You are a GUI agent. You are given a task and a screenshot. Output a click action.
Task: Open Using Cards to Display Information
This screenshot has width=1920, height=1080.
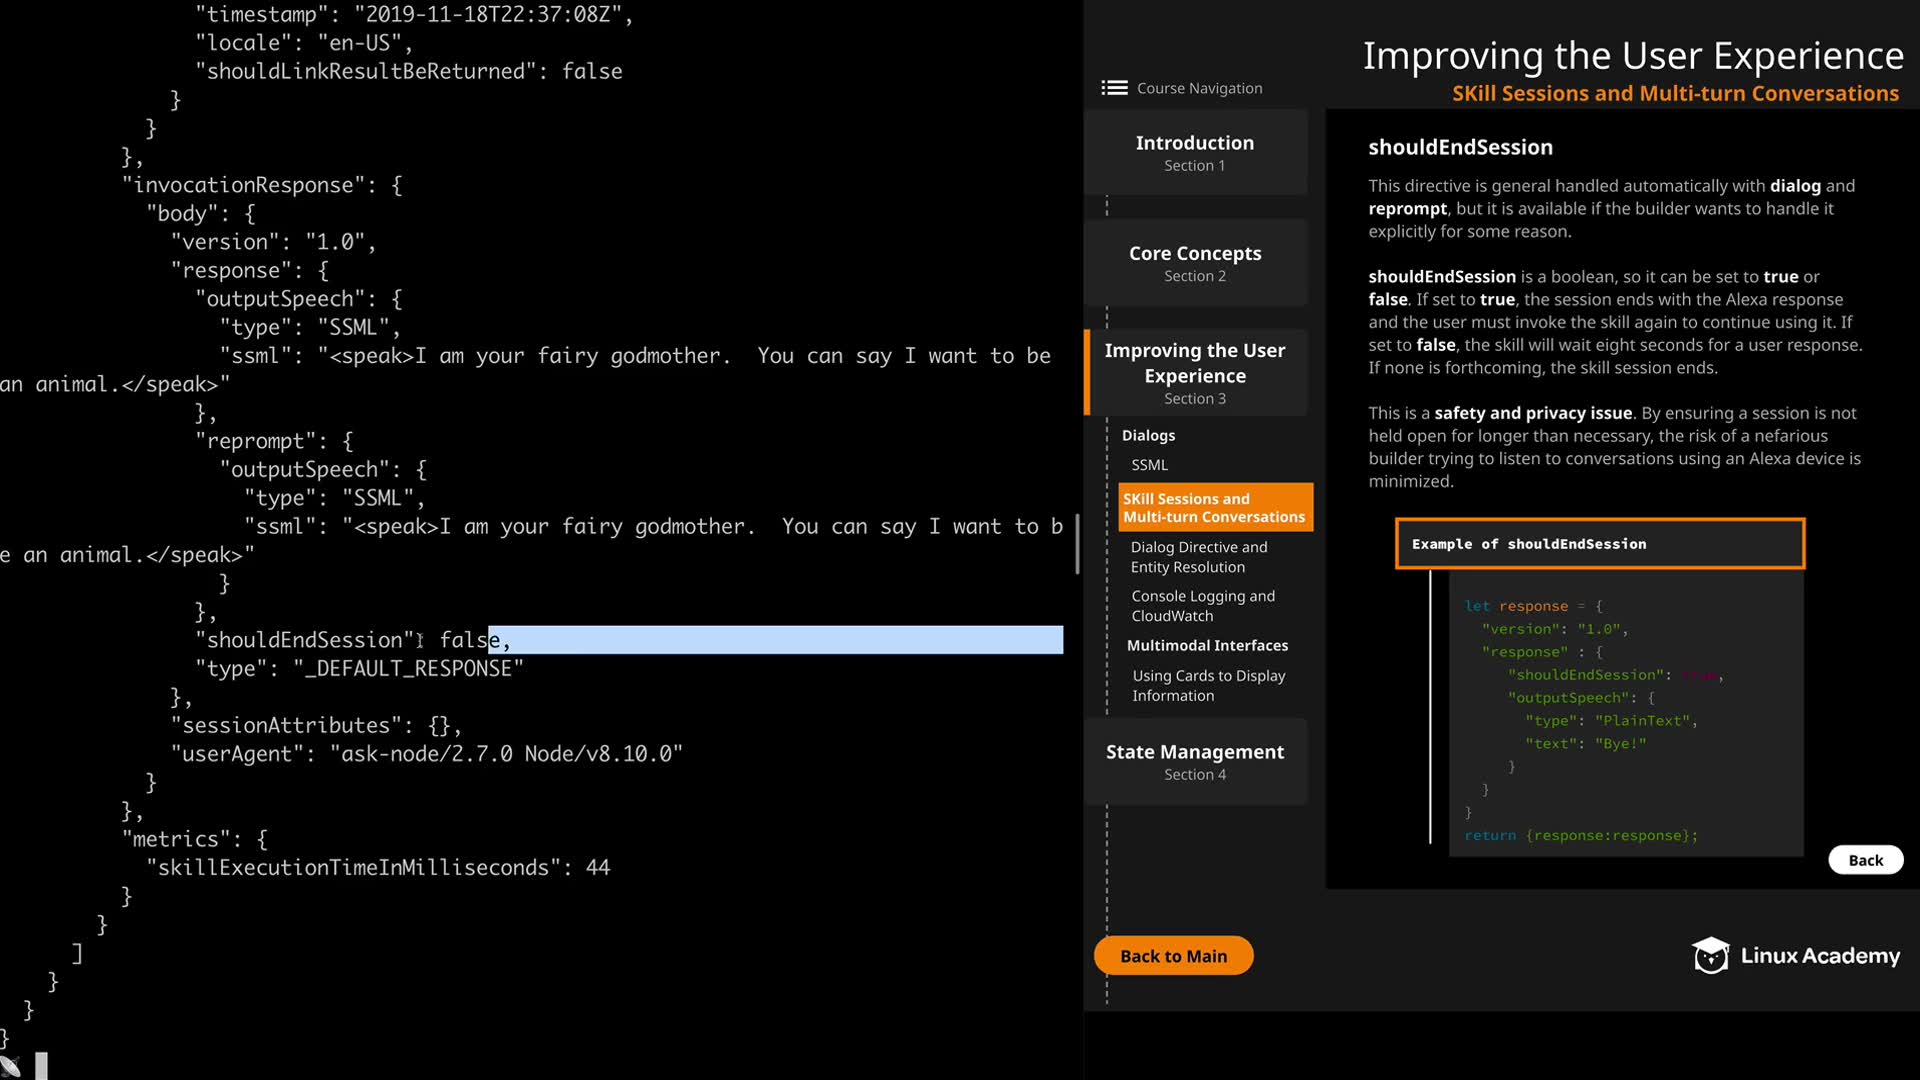[1208, 686]
